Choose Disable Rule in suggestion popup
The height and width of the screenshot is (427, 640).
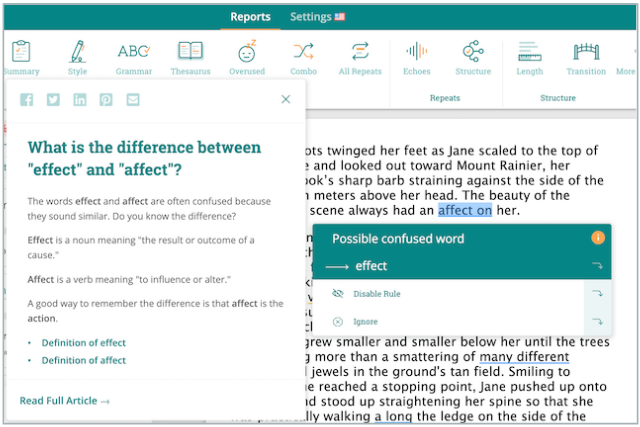pos(377,294)
